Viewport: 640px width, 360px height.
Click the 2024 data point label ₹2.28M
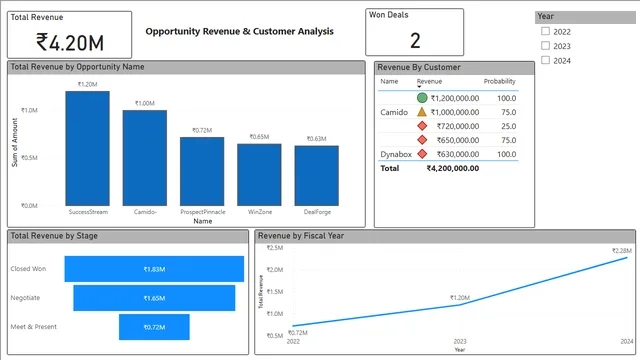coord(622,251)
